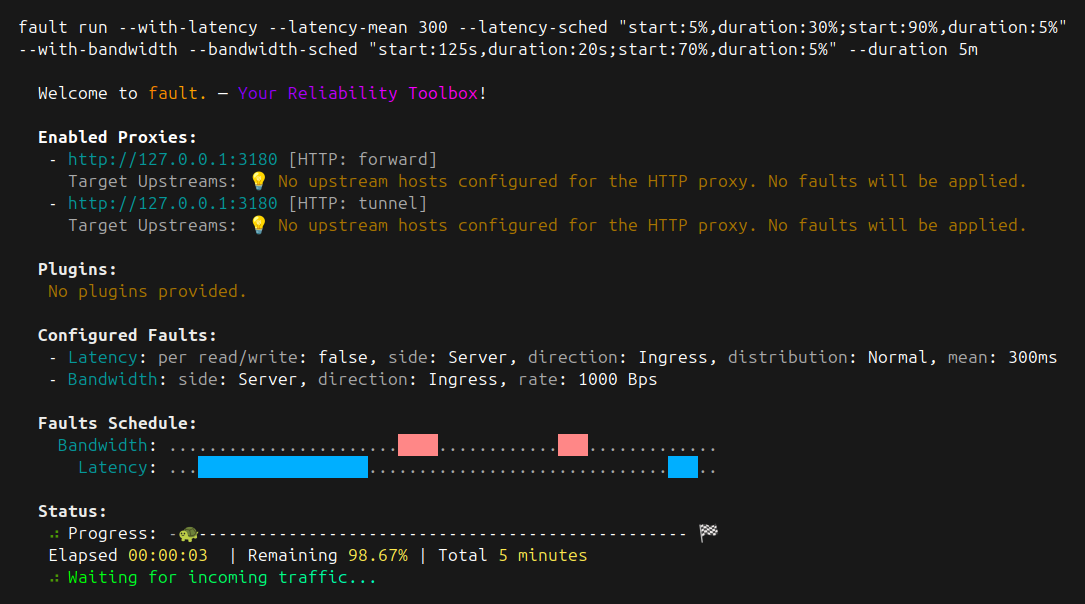The image size is (1085, 604).
Task: Click the turtle icon on the progress bar
Action: click(x=188, y=533)
